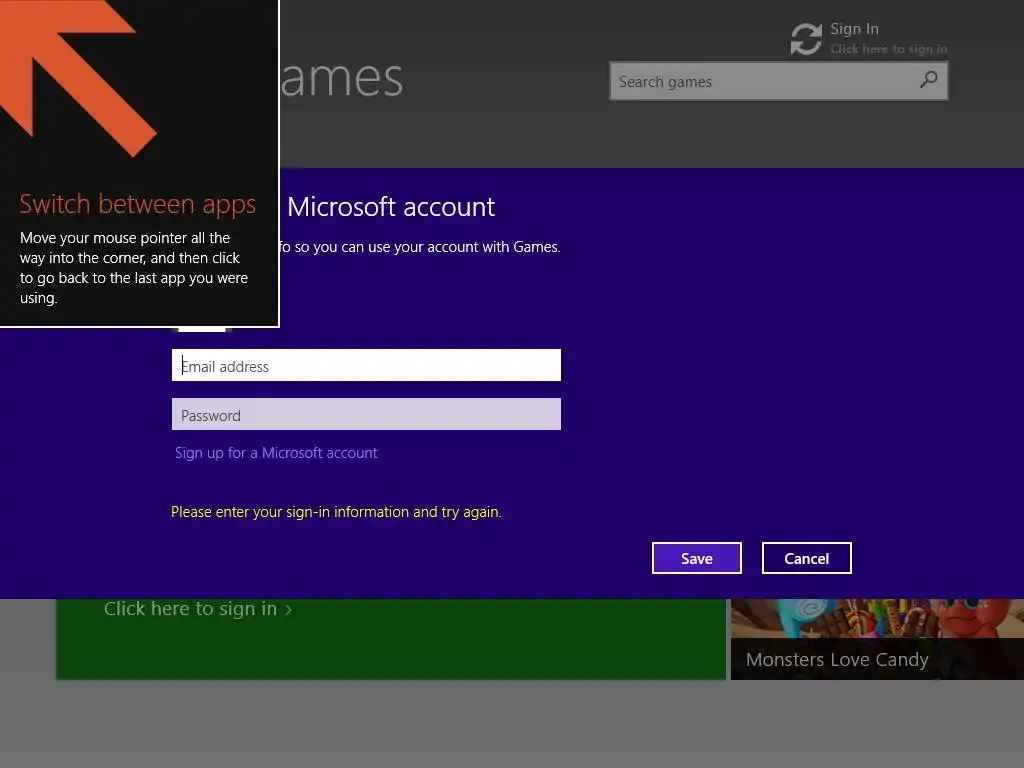Viewport: 1024px width, 768px height.
Task: Click the small 'Click here to sign in' header text
Action: [889, 49]
